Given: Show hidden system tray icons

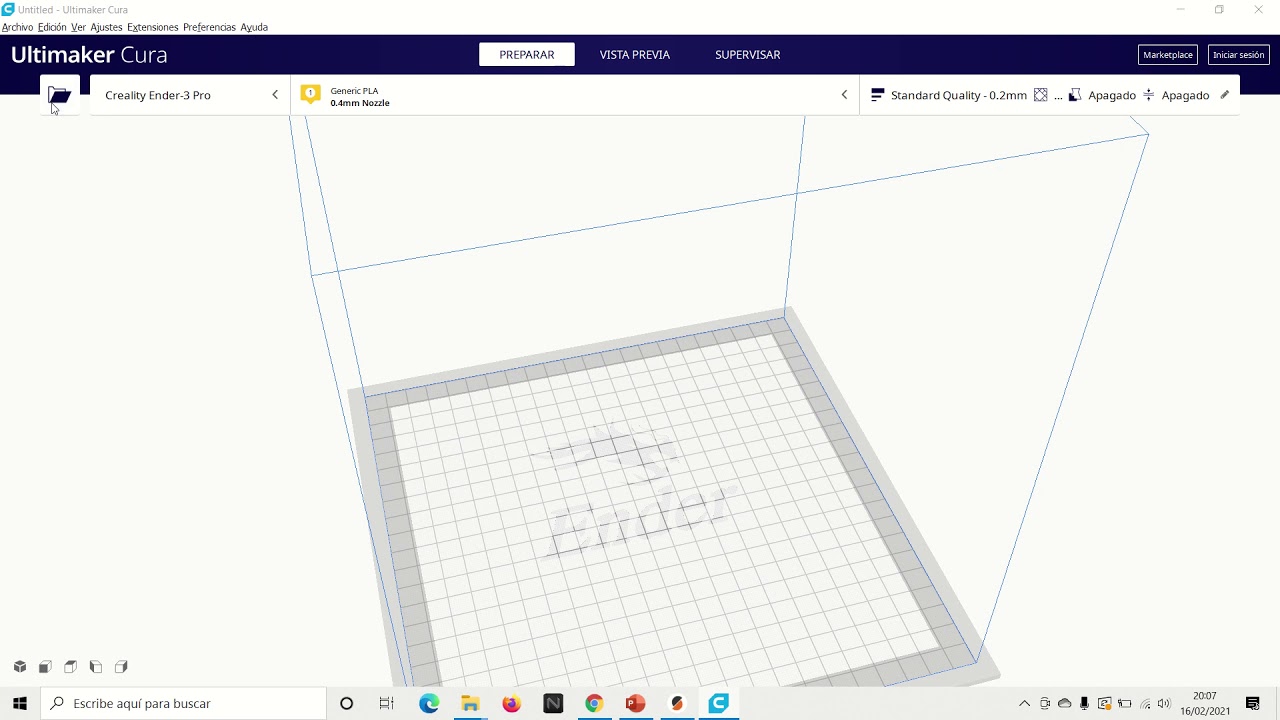Looking at the screenshot, I should click(x=1025, y=704).
